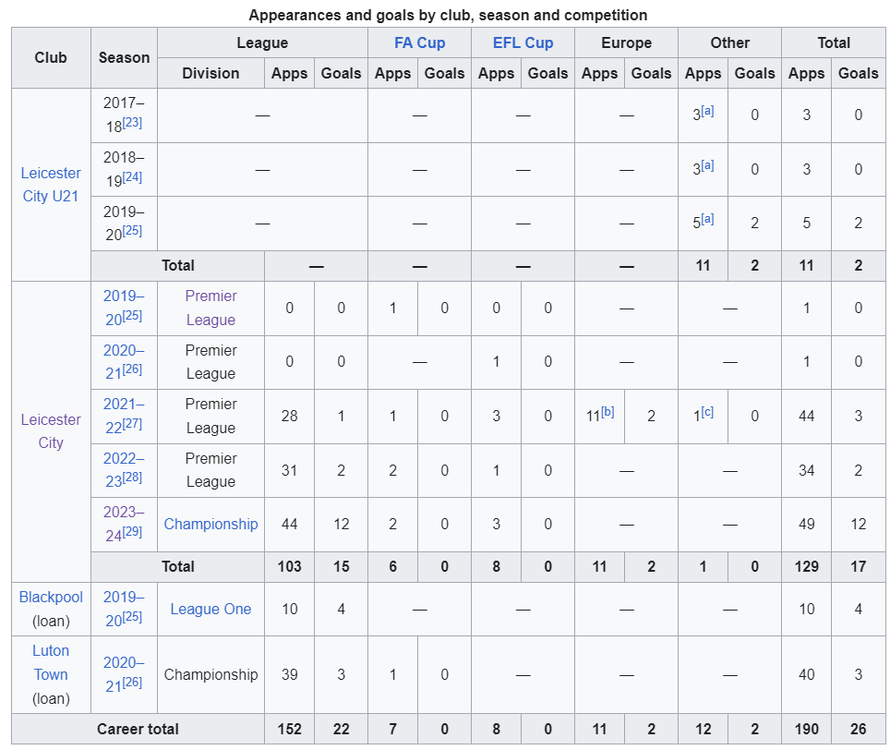The image size is (890, 750).
Task: Open footnote [a] in the 2018–19 row
Action: click(707, 165)
